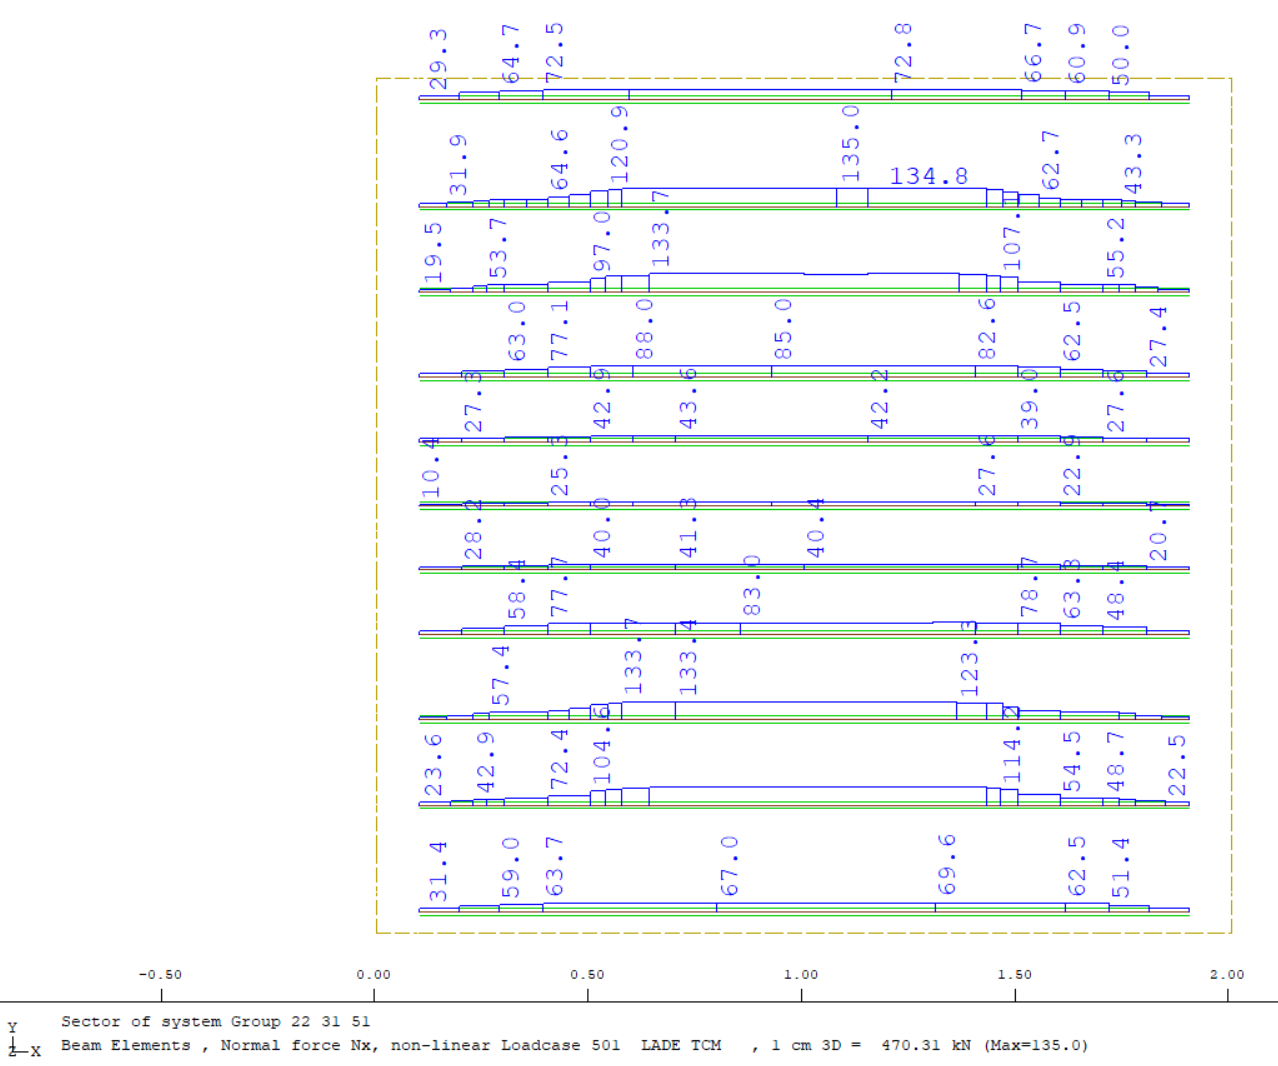Select the 83.0 beam value label
The height and width of the screenshot is (1066, 1278).
[x=752, y=586]
